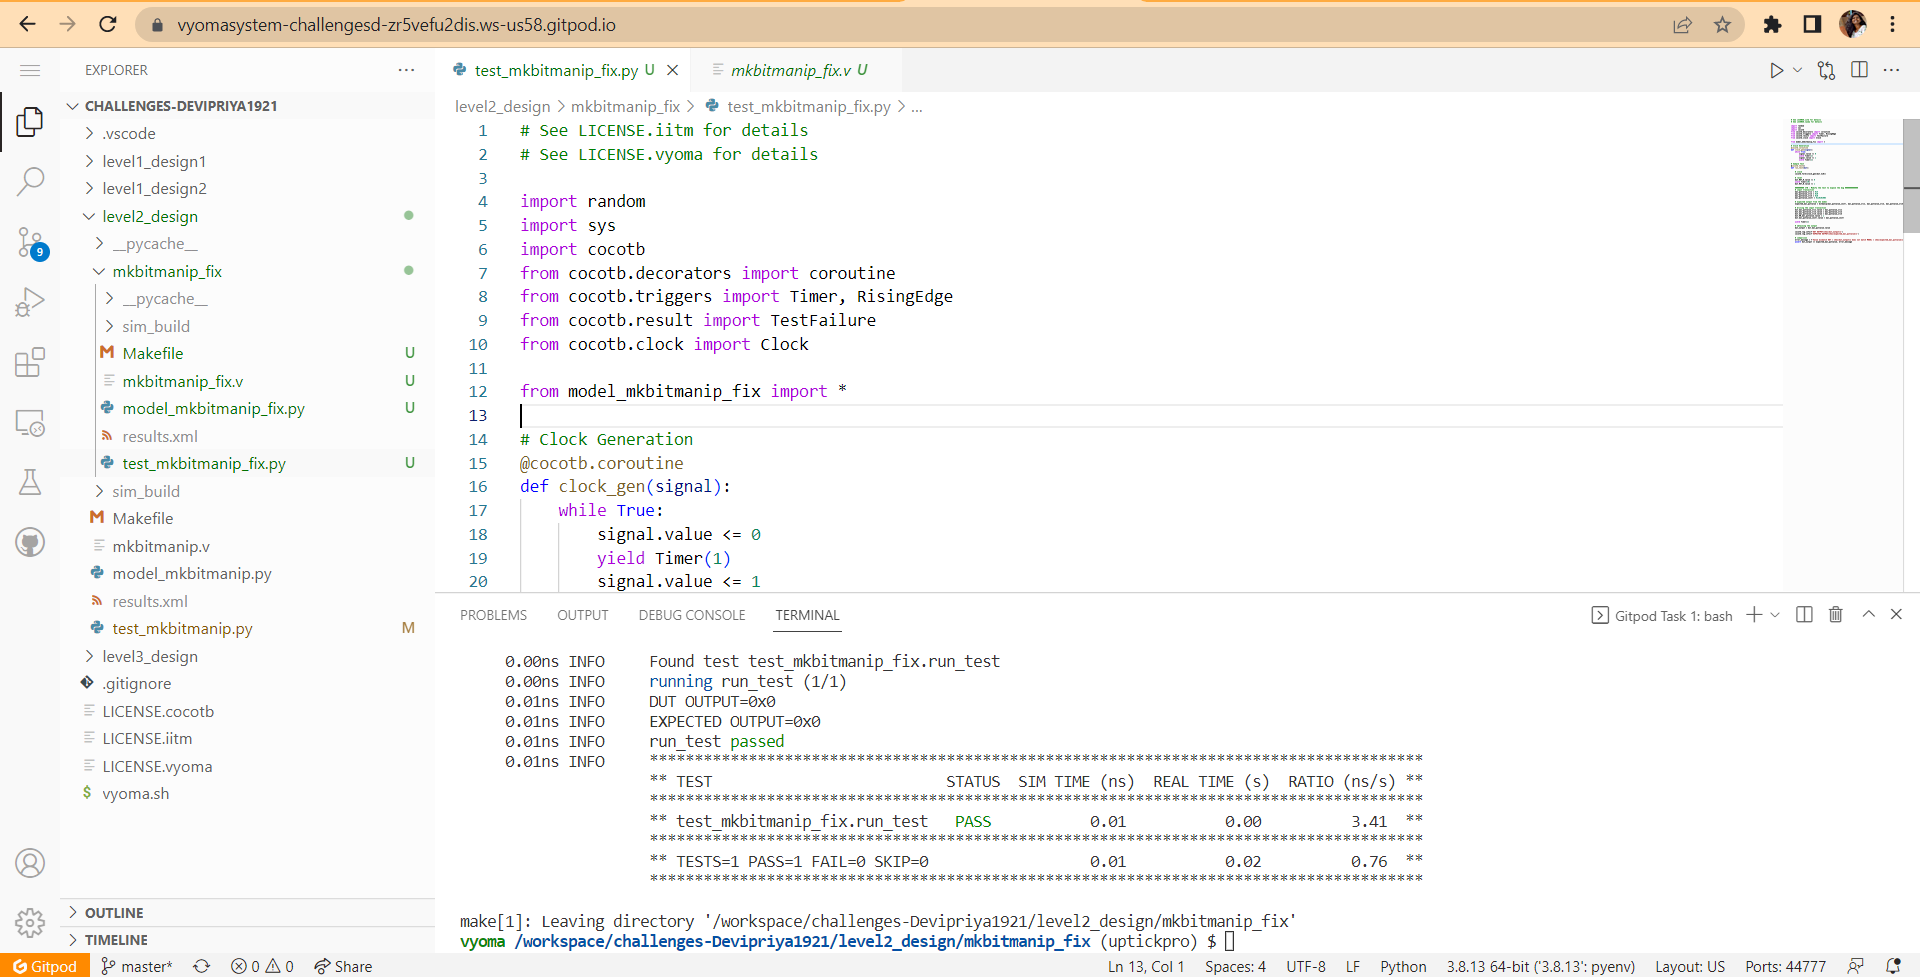Open the Extensions view
1920x977 pixels.
30,362
